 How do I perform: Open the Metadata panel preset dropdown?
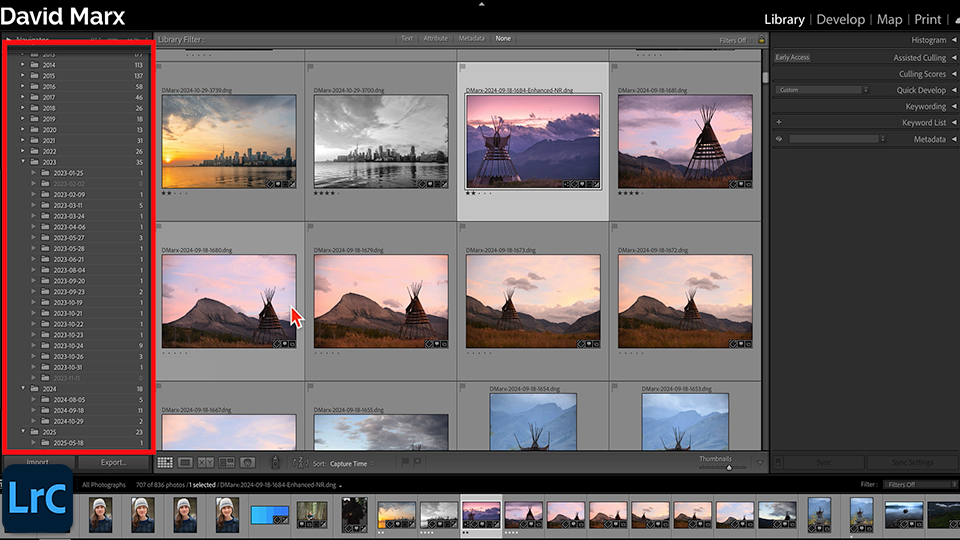click(x=837, y=139)
